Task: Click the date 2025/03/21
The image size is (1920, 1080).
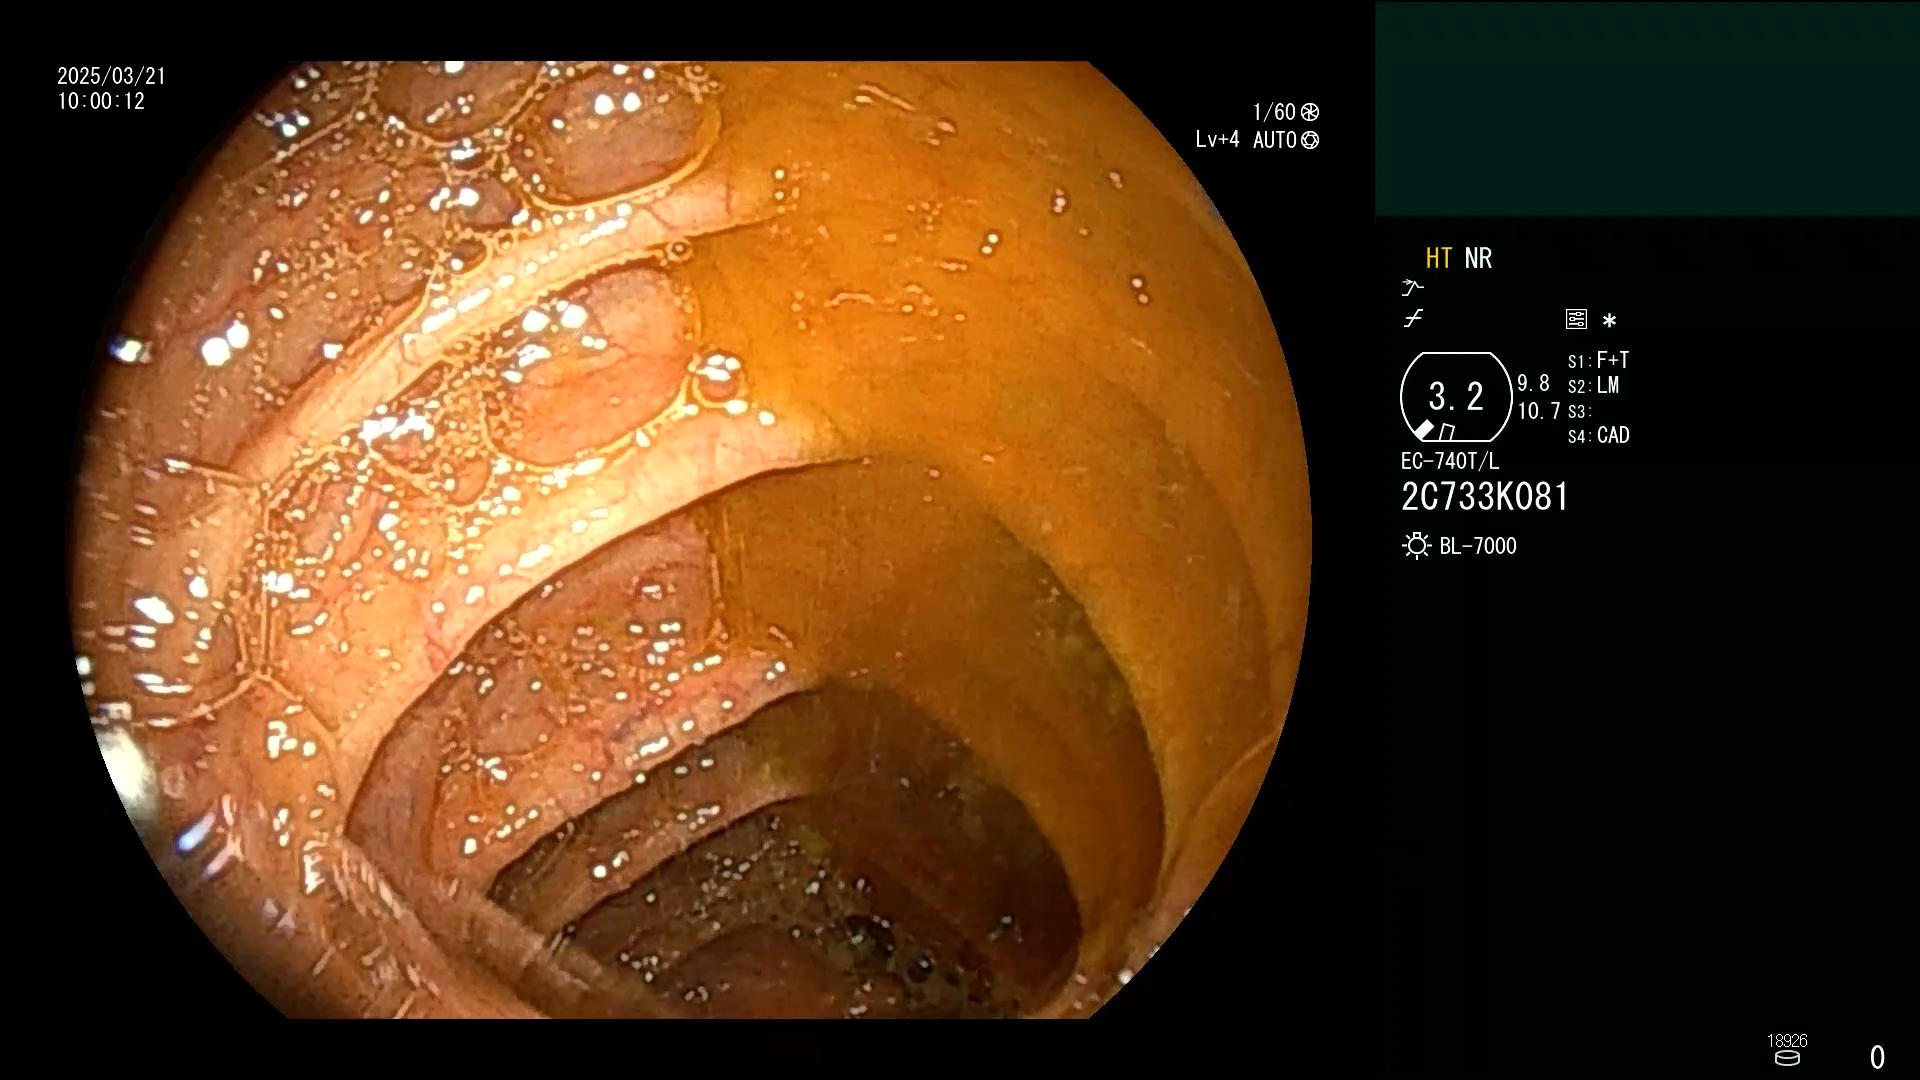Action: pos(111,76)
